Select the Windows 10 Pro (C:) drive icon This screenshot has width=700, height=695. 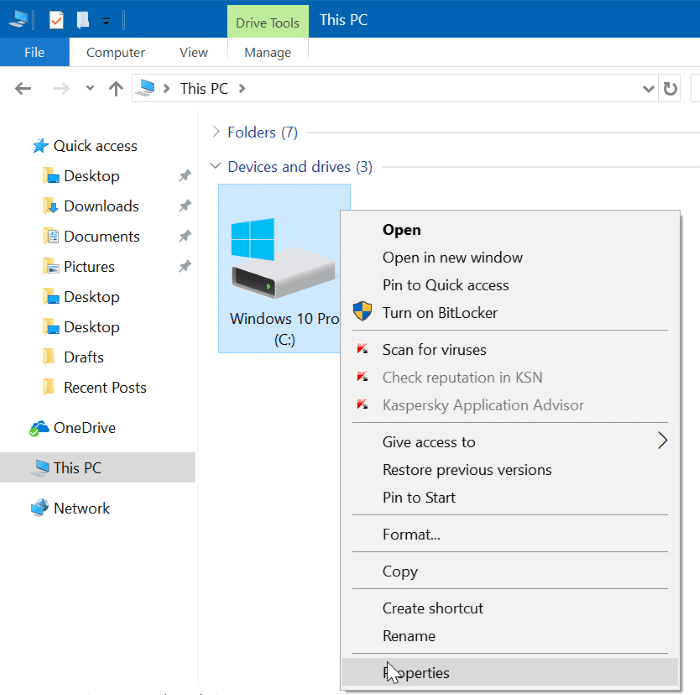283,259
